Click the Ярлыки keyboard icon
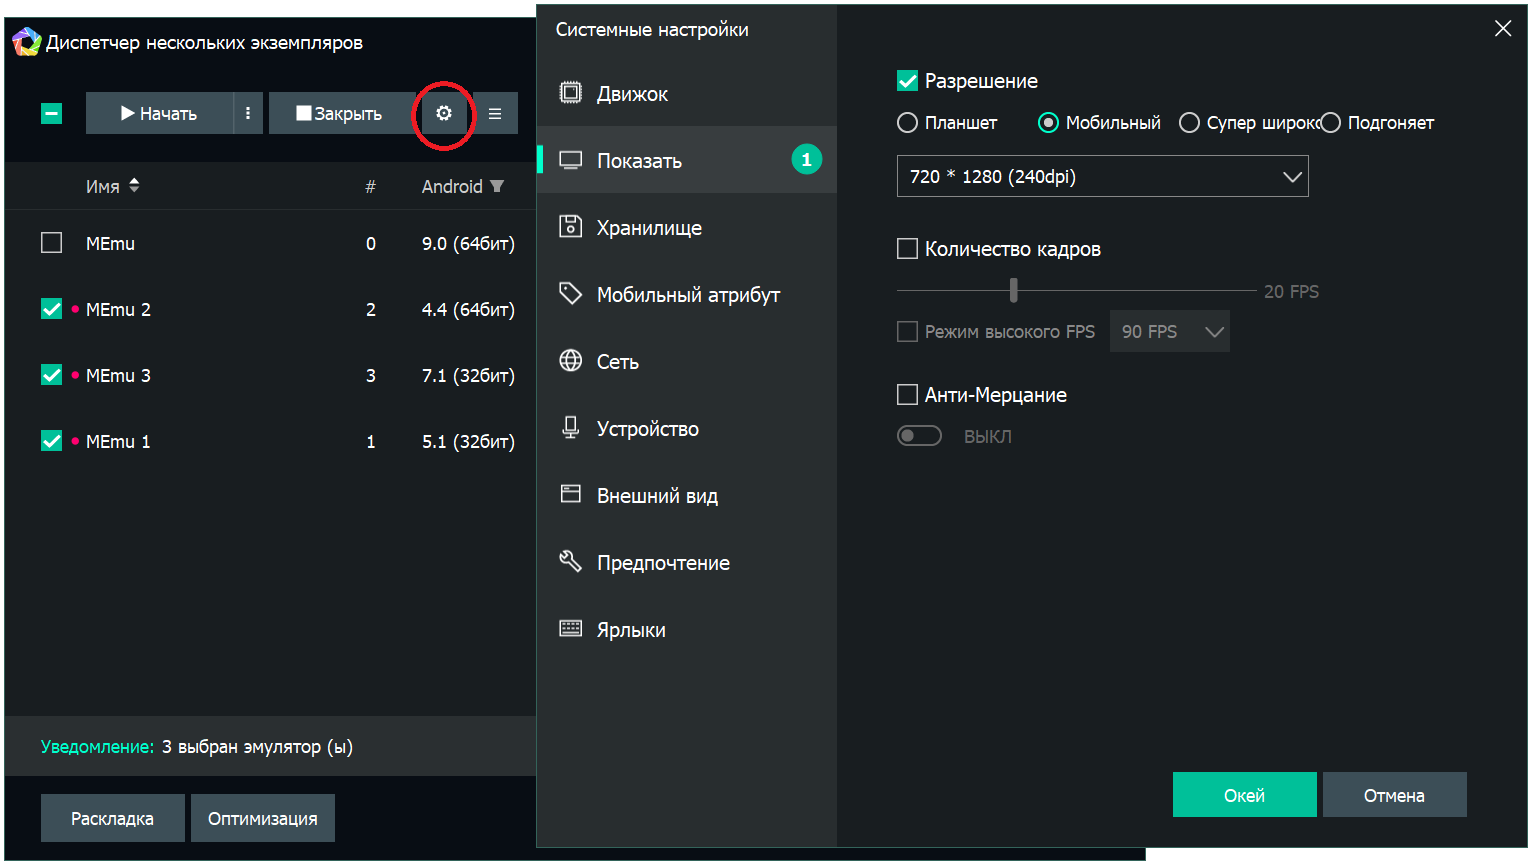This screenshot has height=863, width=1534. click(570, 628)
